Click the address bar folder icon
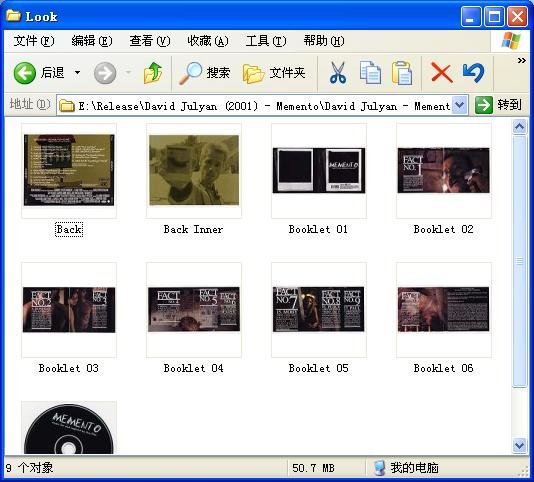Viewport: 534px width, 482px height. point(67,106)
